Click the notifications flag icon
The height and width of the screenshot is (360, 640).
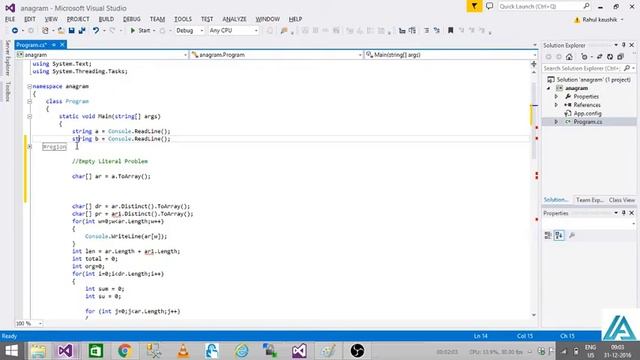(x=474, y=6)
